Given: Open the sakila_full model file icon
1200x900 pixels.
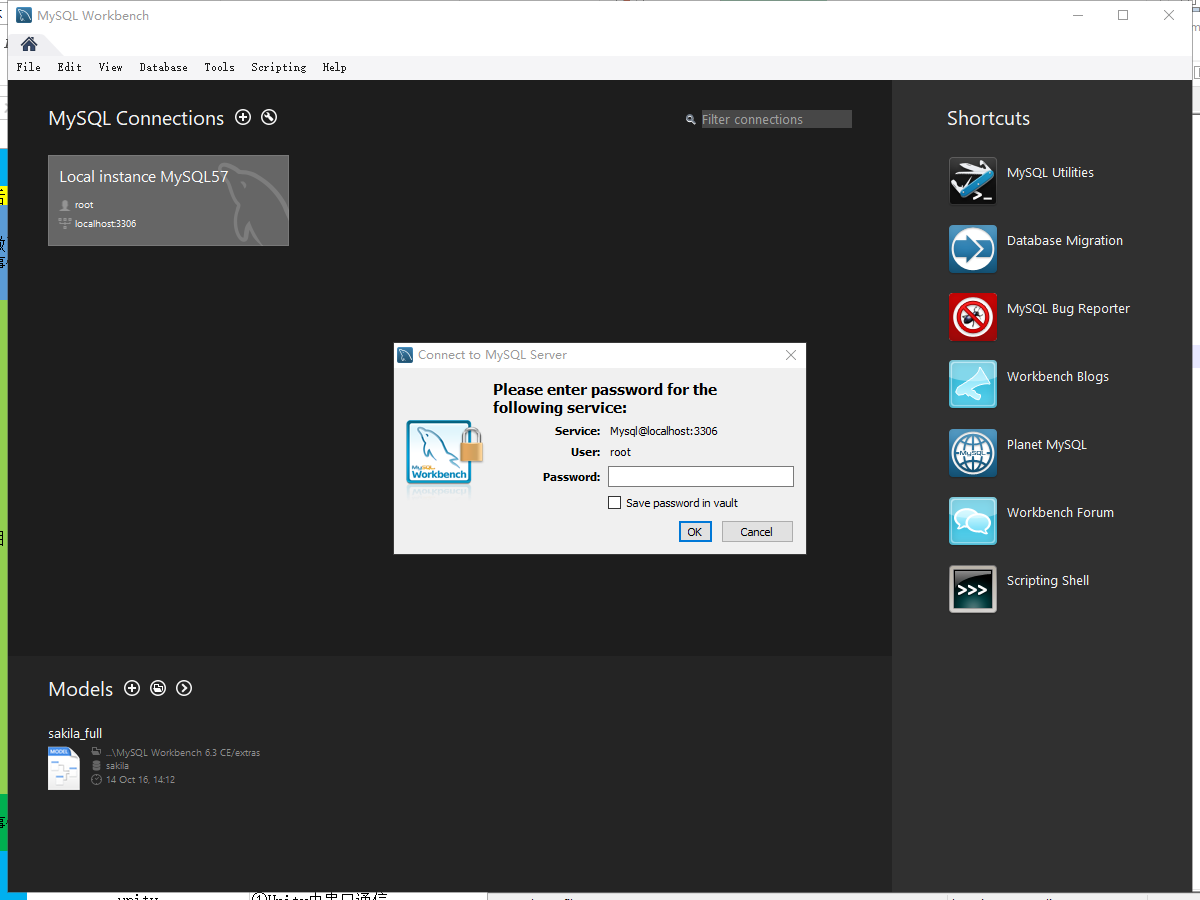Looking at the screenshot, I should (64, 768).
